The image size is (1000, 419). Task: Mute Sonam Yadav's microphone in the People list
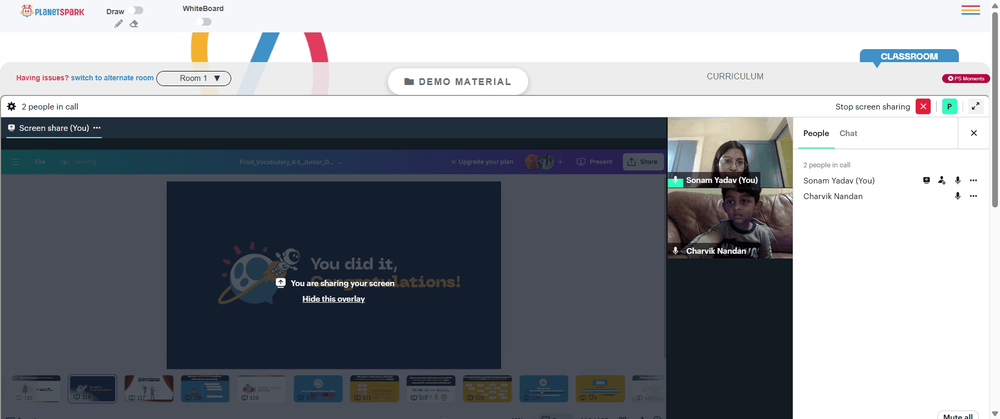(x=957, y=180)
